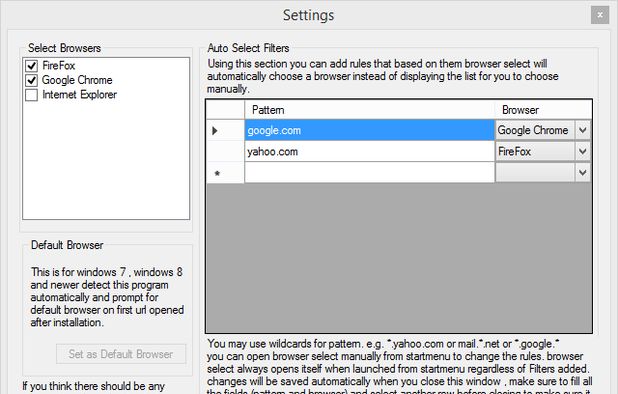Close the Settings window
The width and height of the screenshot is (618, 394).
pos(600,15)
